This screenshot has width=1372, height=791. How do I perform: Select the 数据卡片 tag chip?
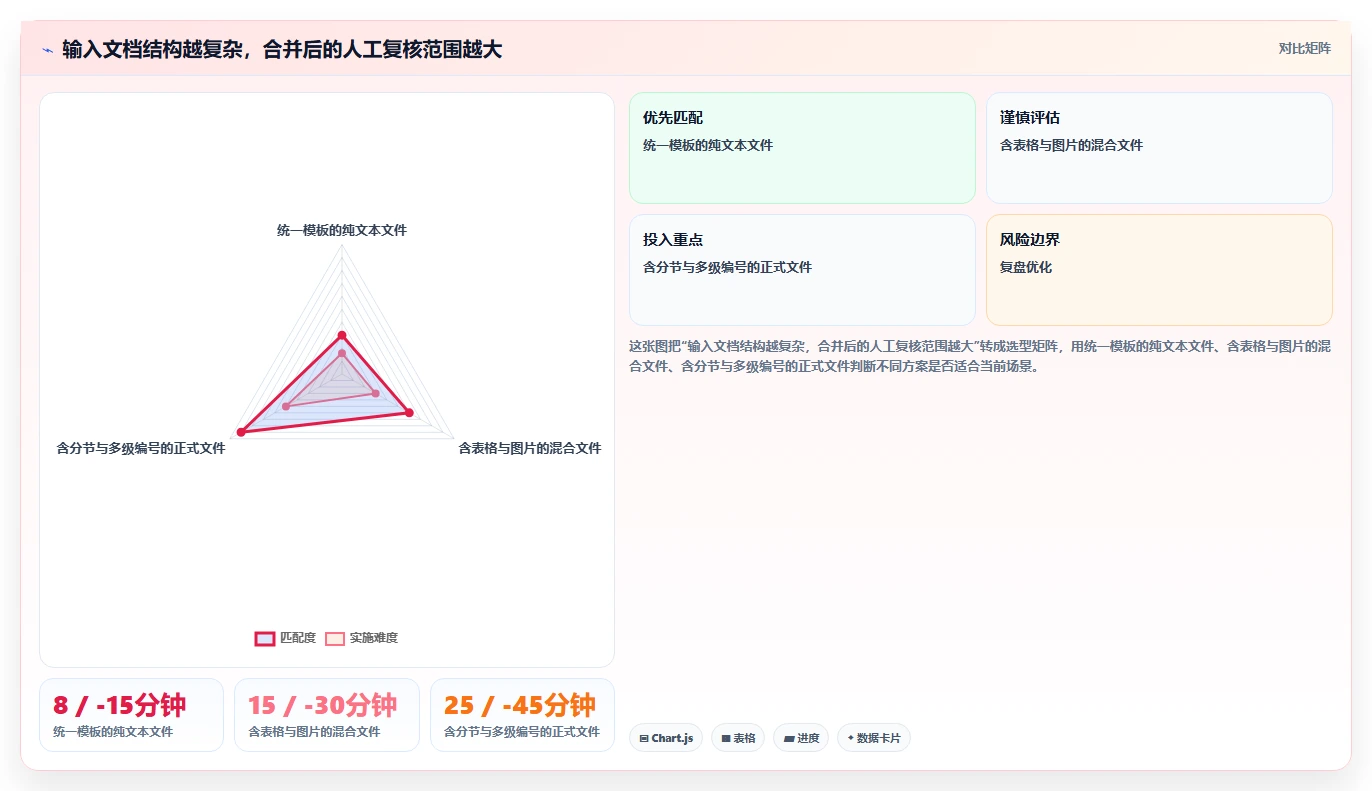click(874, 738)
